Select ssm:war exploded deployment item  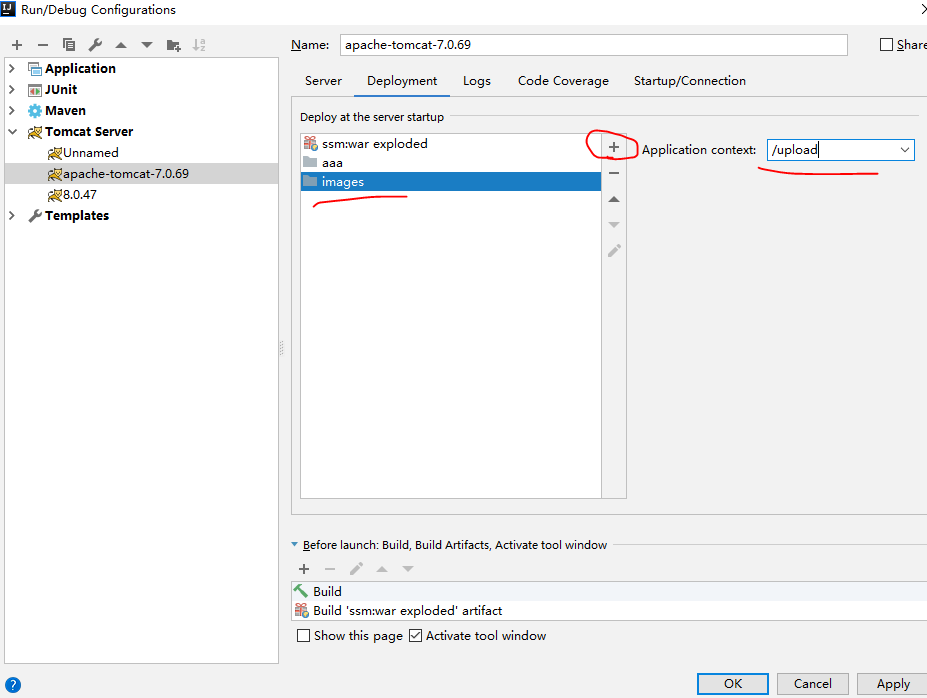coord(451,144)
